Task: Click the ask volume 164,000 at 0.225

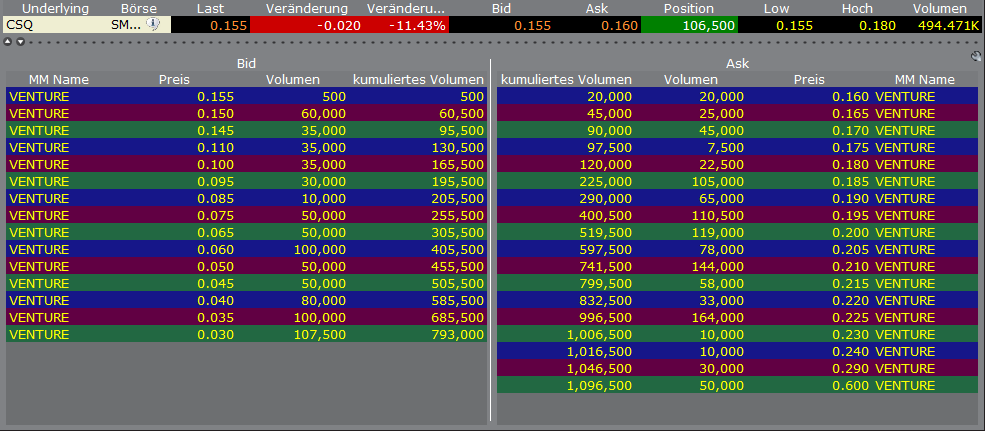Action: [720, 317]
